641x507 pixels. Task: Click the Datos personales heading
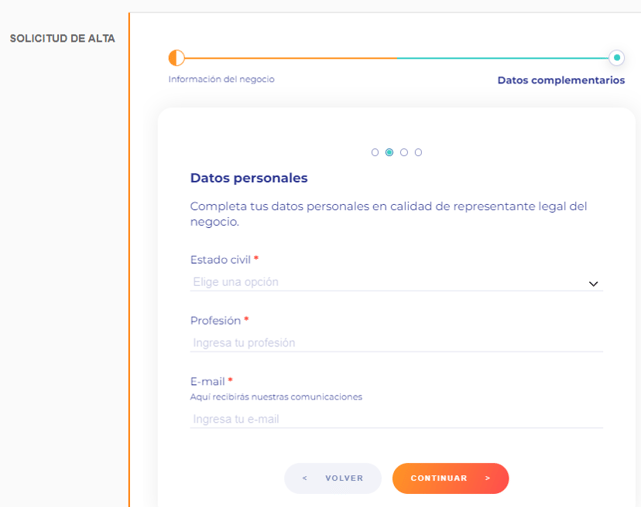(x=249, y=178)
